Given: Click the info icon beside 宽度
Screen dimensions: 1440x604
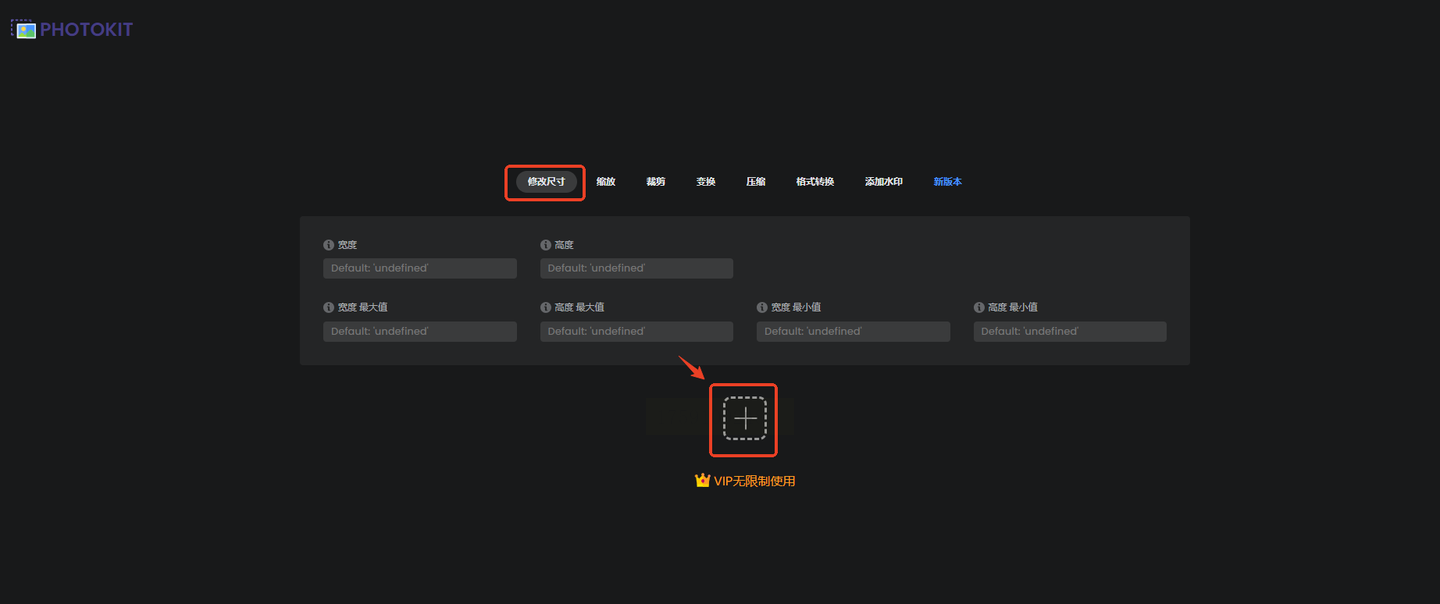Looking at the screenshot, I should coord(329,245).
